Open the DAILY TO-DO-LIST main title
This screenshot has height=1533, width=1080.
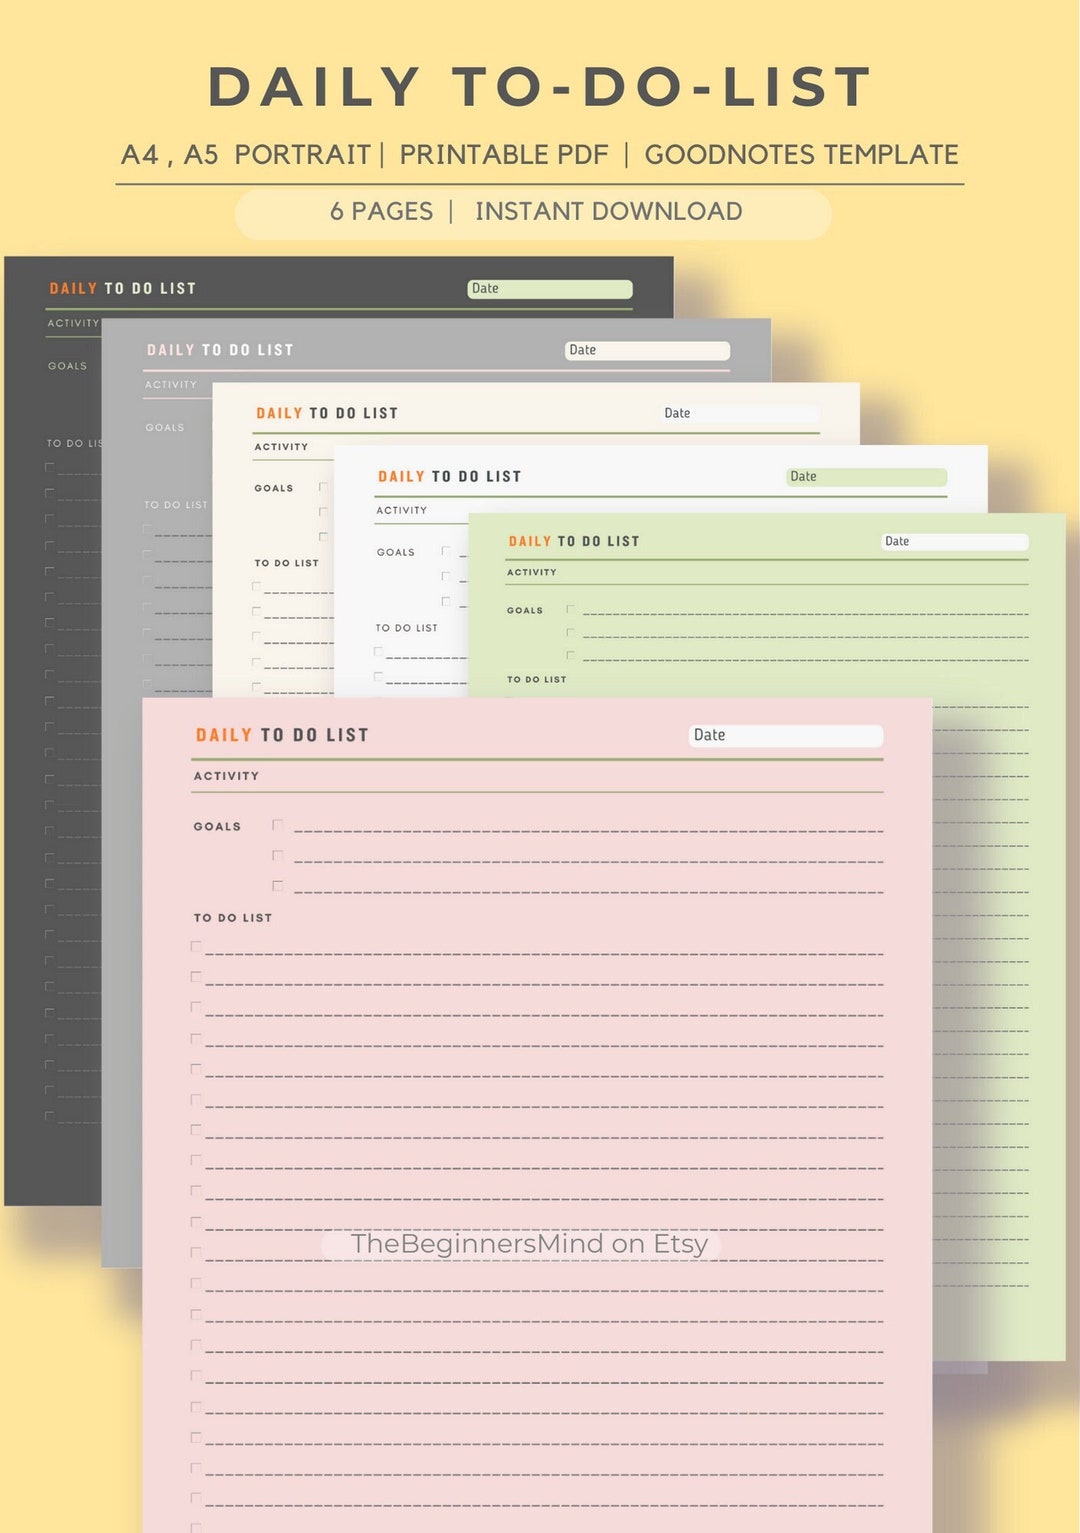pos(540,86)
